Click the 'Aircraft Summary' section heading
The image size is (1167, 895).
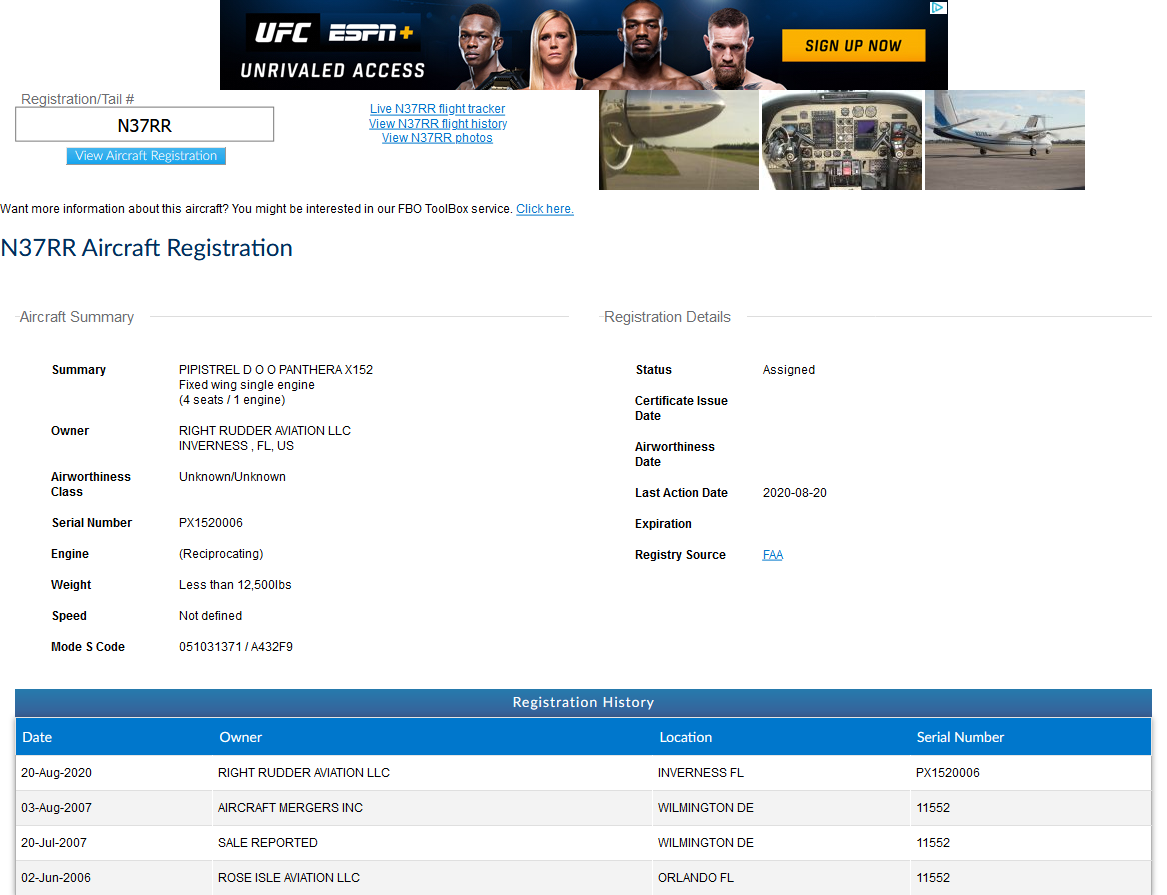tap(77, 317)
